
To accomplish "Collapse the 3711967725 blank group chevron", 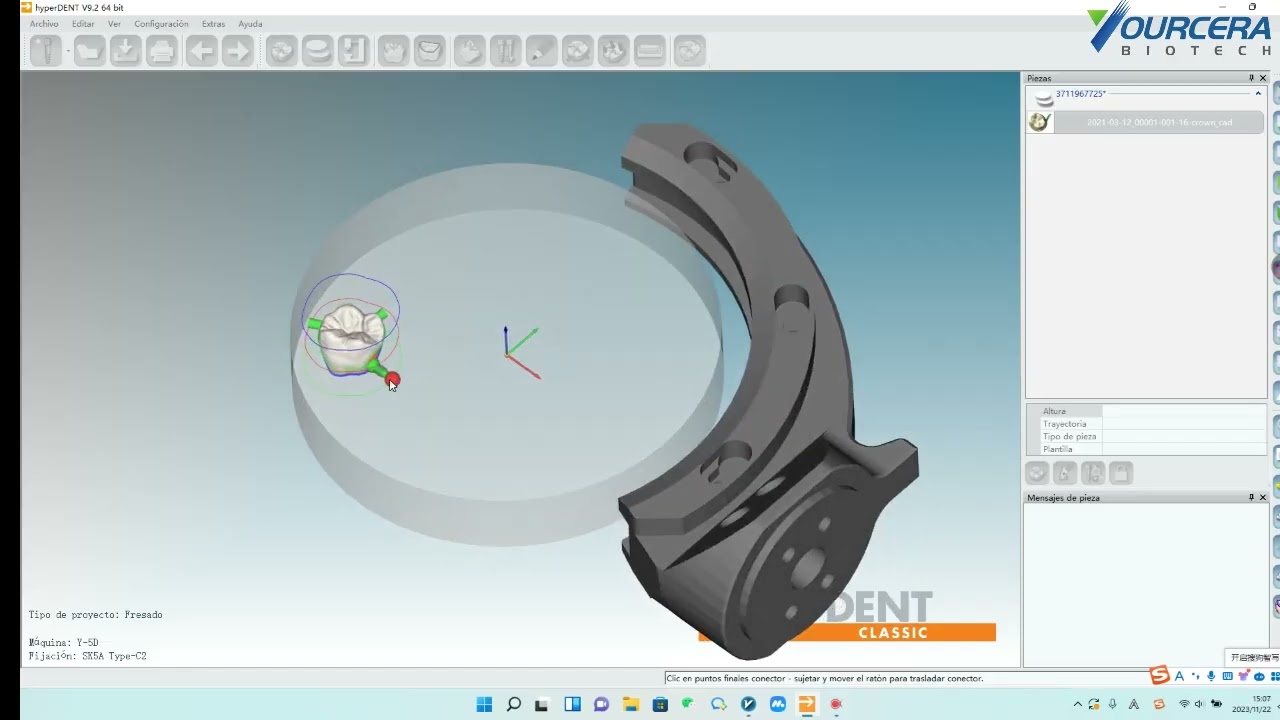I will (x=1258, y=94).
